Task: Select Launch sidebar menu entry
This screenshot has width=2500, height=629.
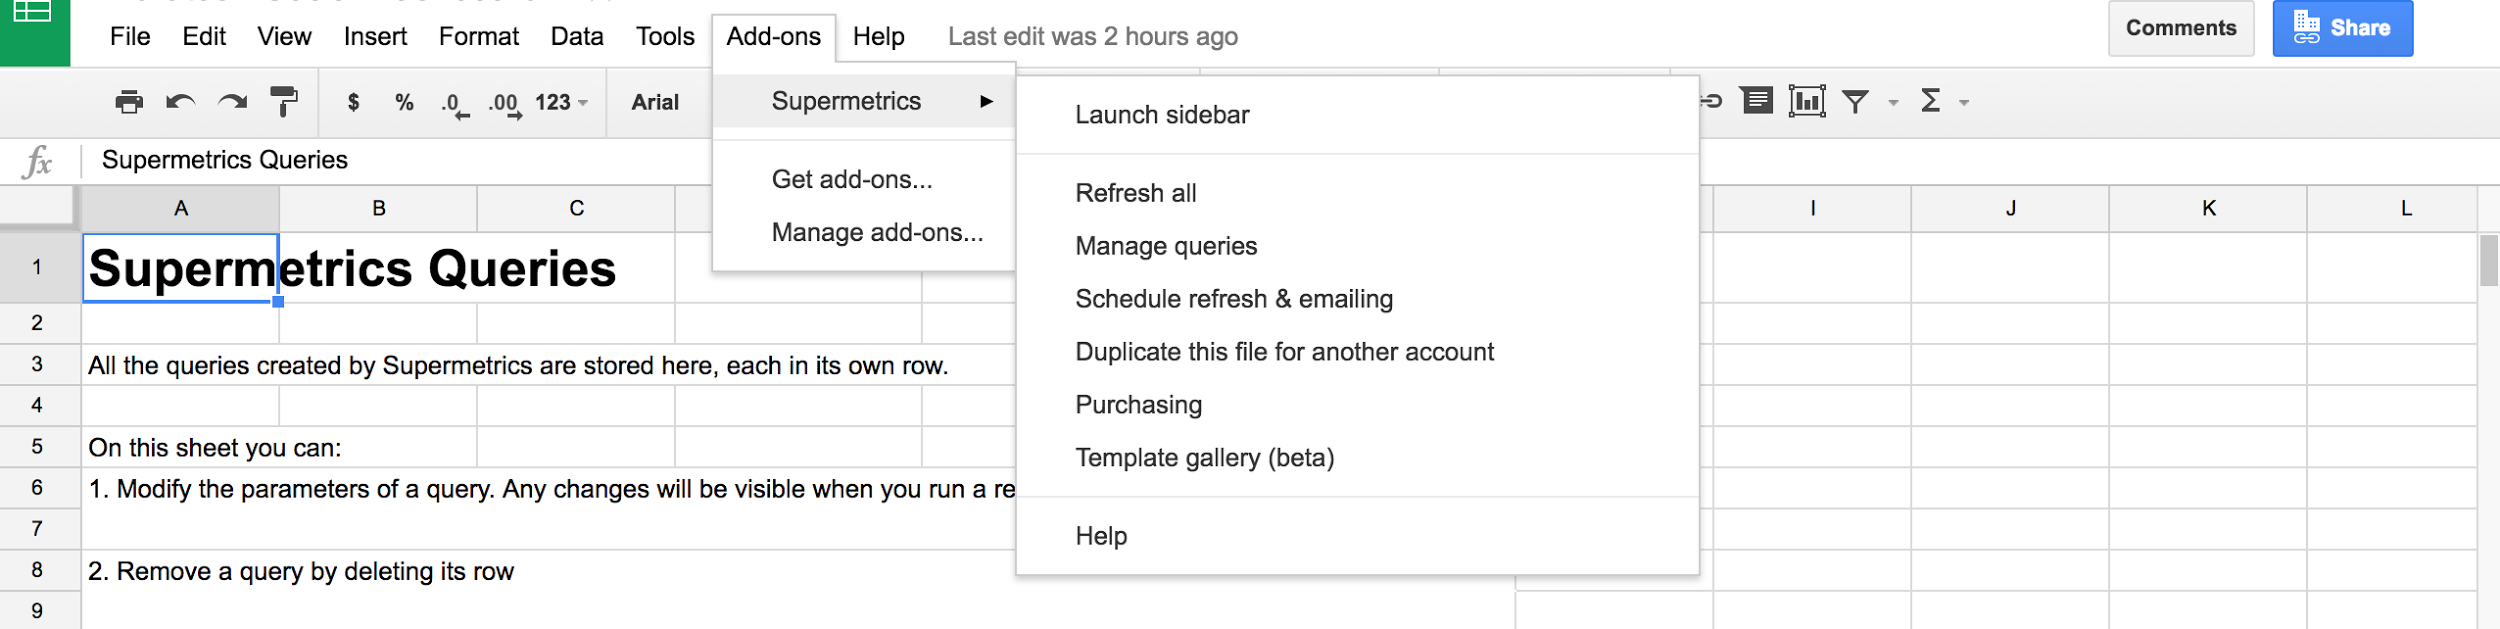Action: click(1162, 115)
